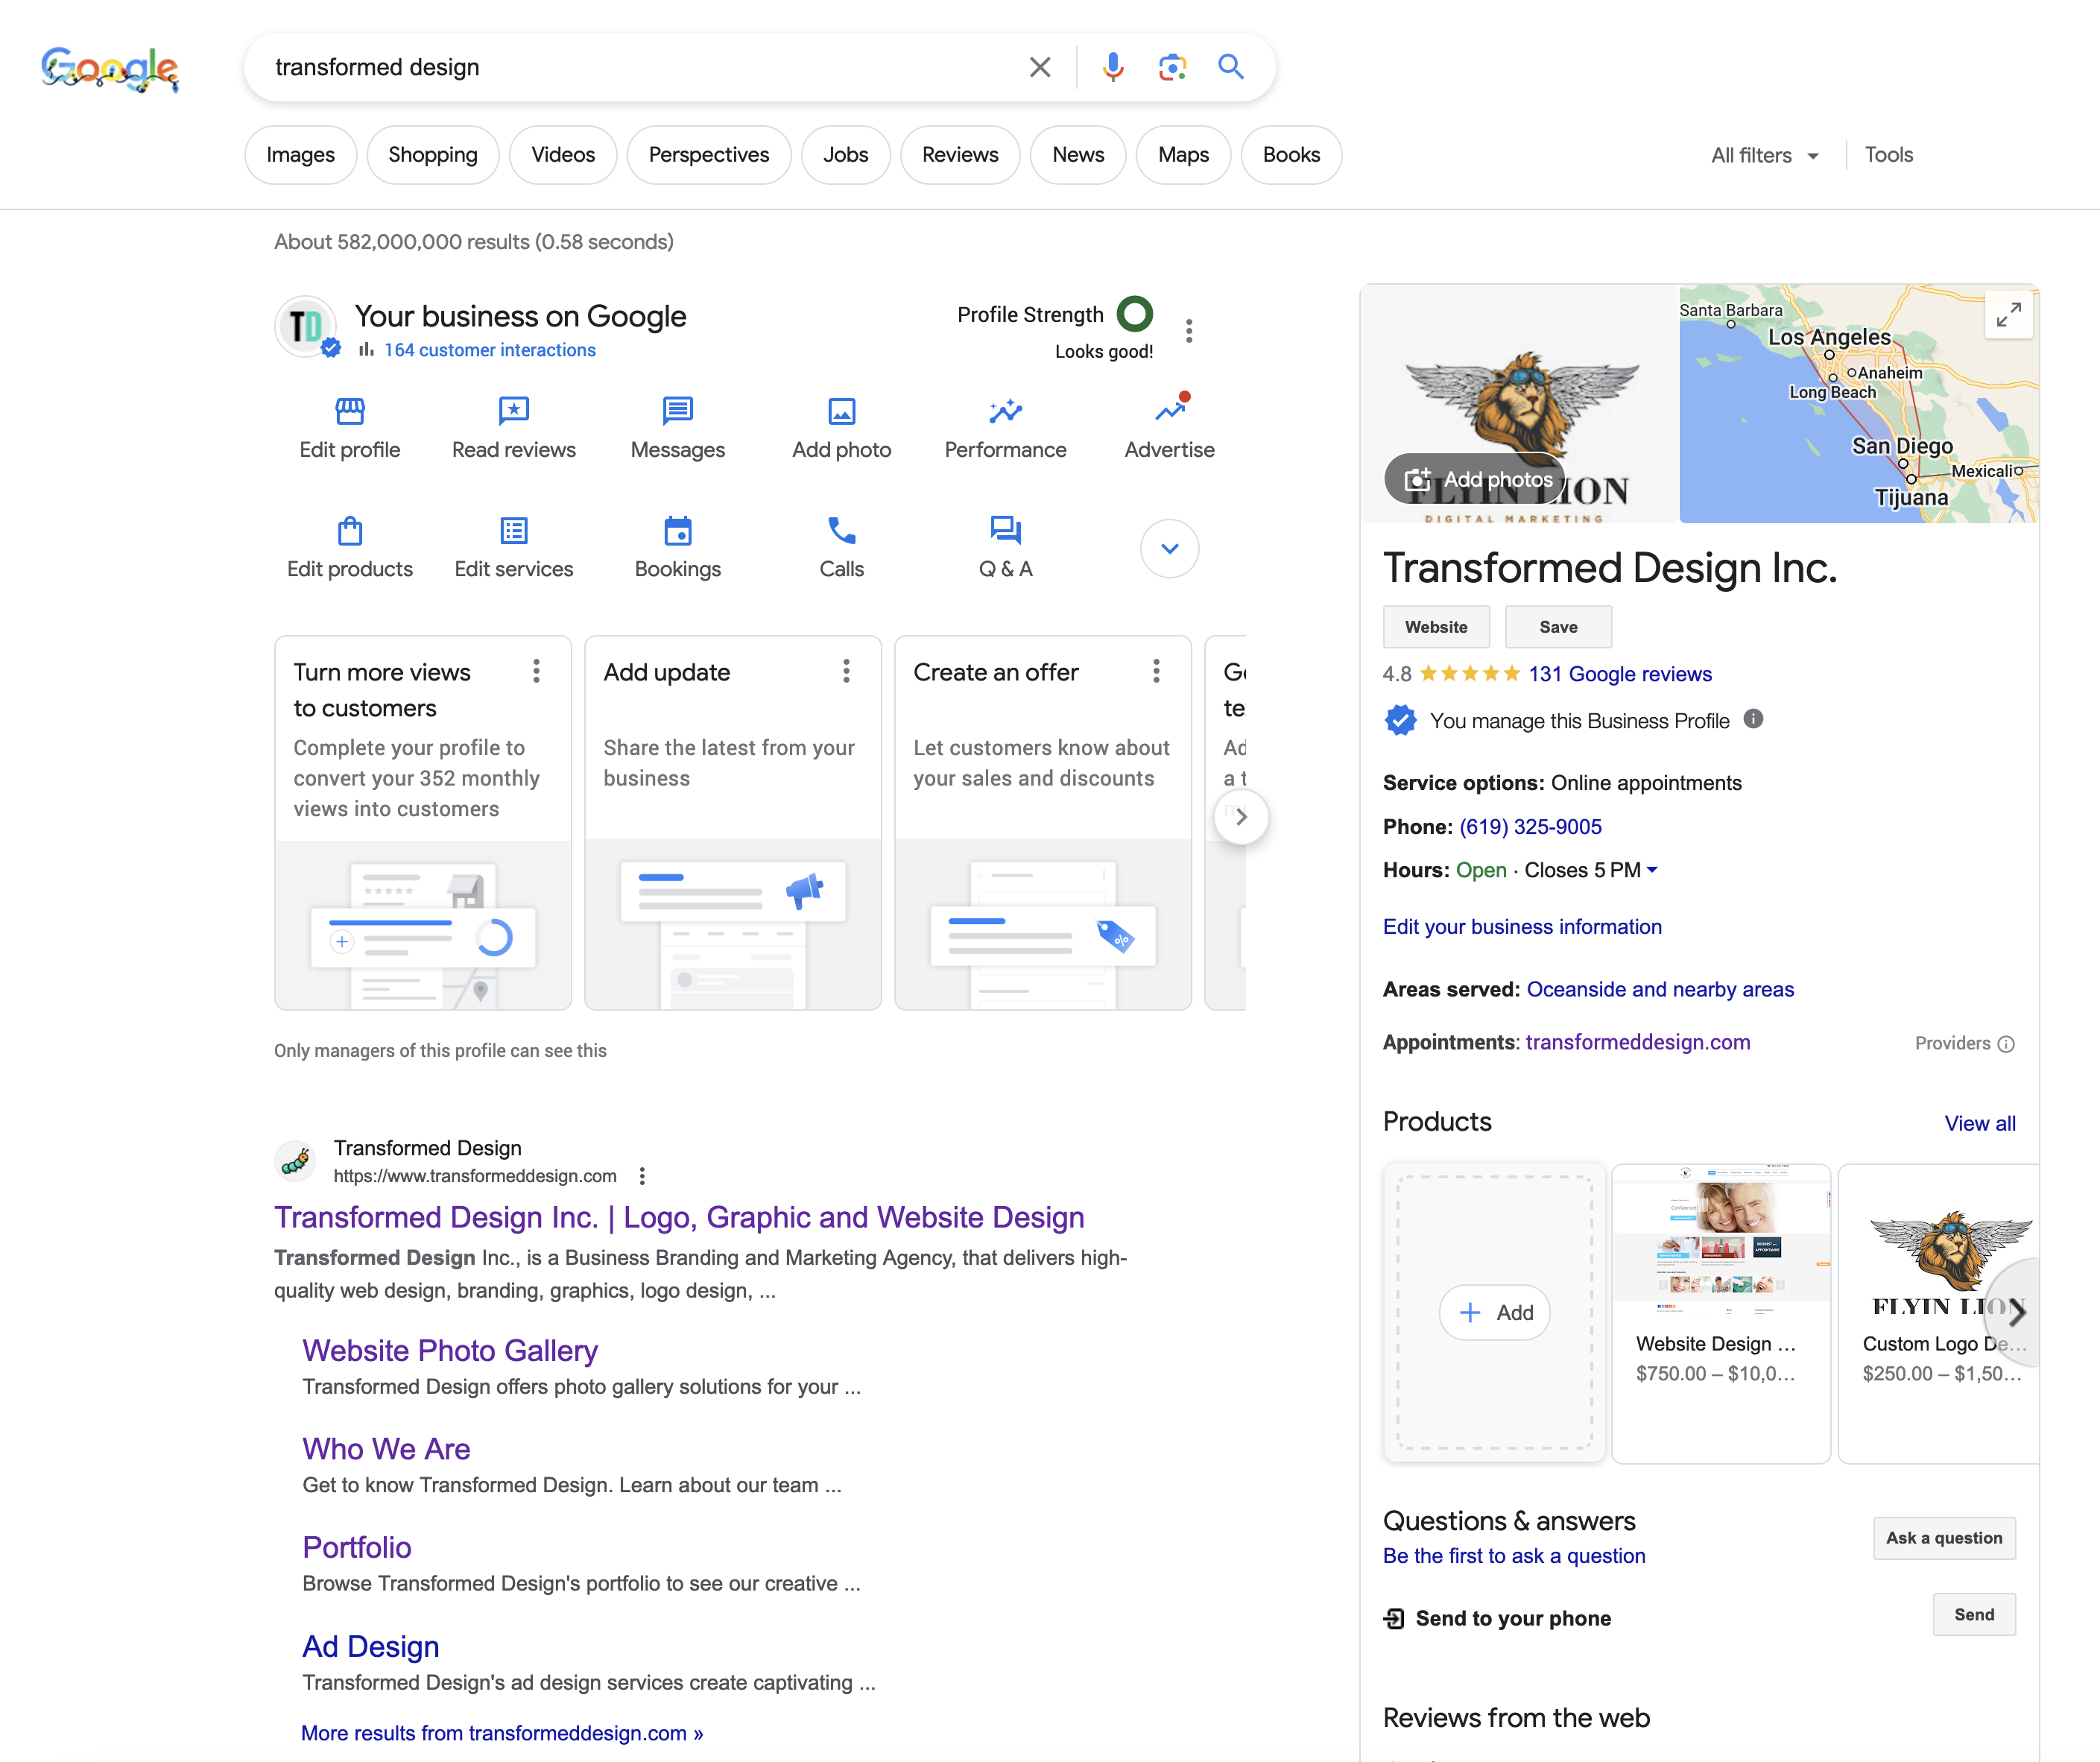The height and width of the screenshot is (1762, 2100).
Task: Click the Add photo icon
Action: coord(842,411)
